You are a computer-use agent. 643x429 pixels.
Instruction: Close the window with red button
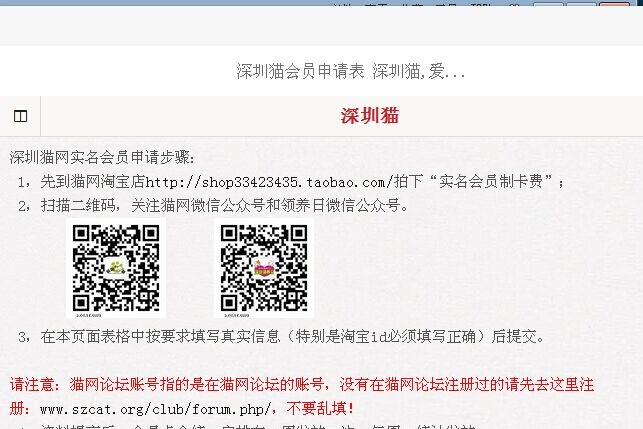(614, 3)
